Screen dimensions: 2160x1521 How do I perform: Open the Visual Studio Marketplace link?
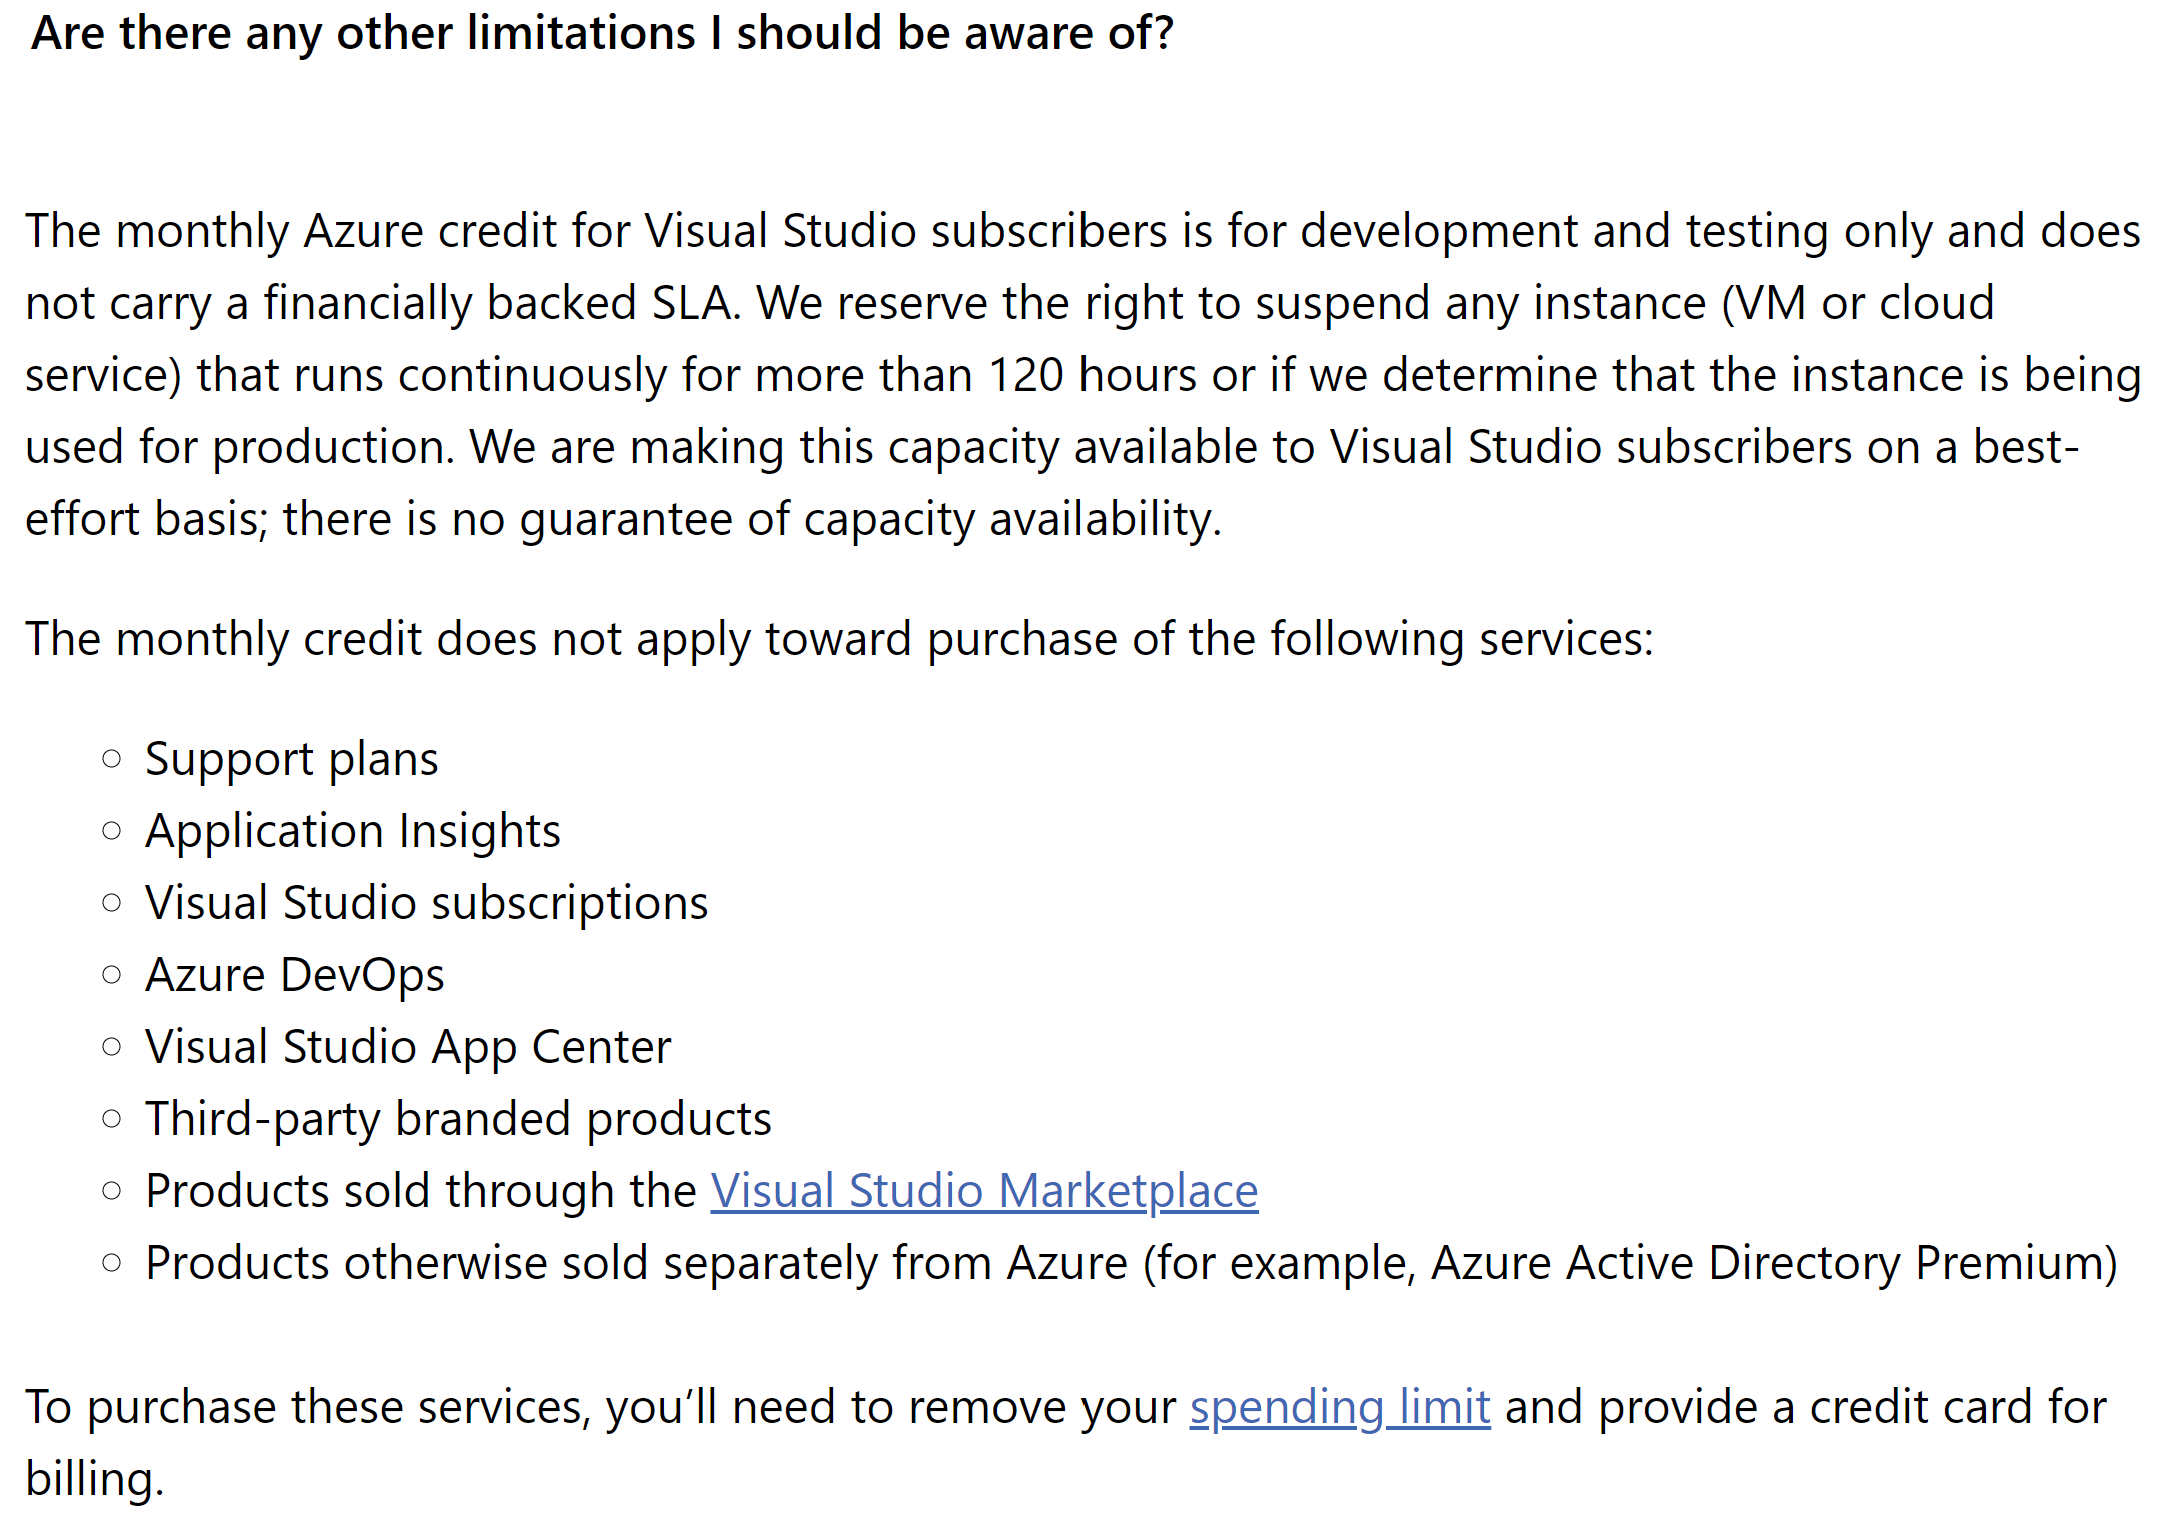(x=984, y=1191)
